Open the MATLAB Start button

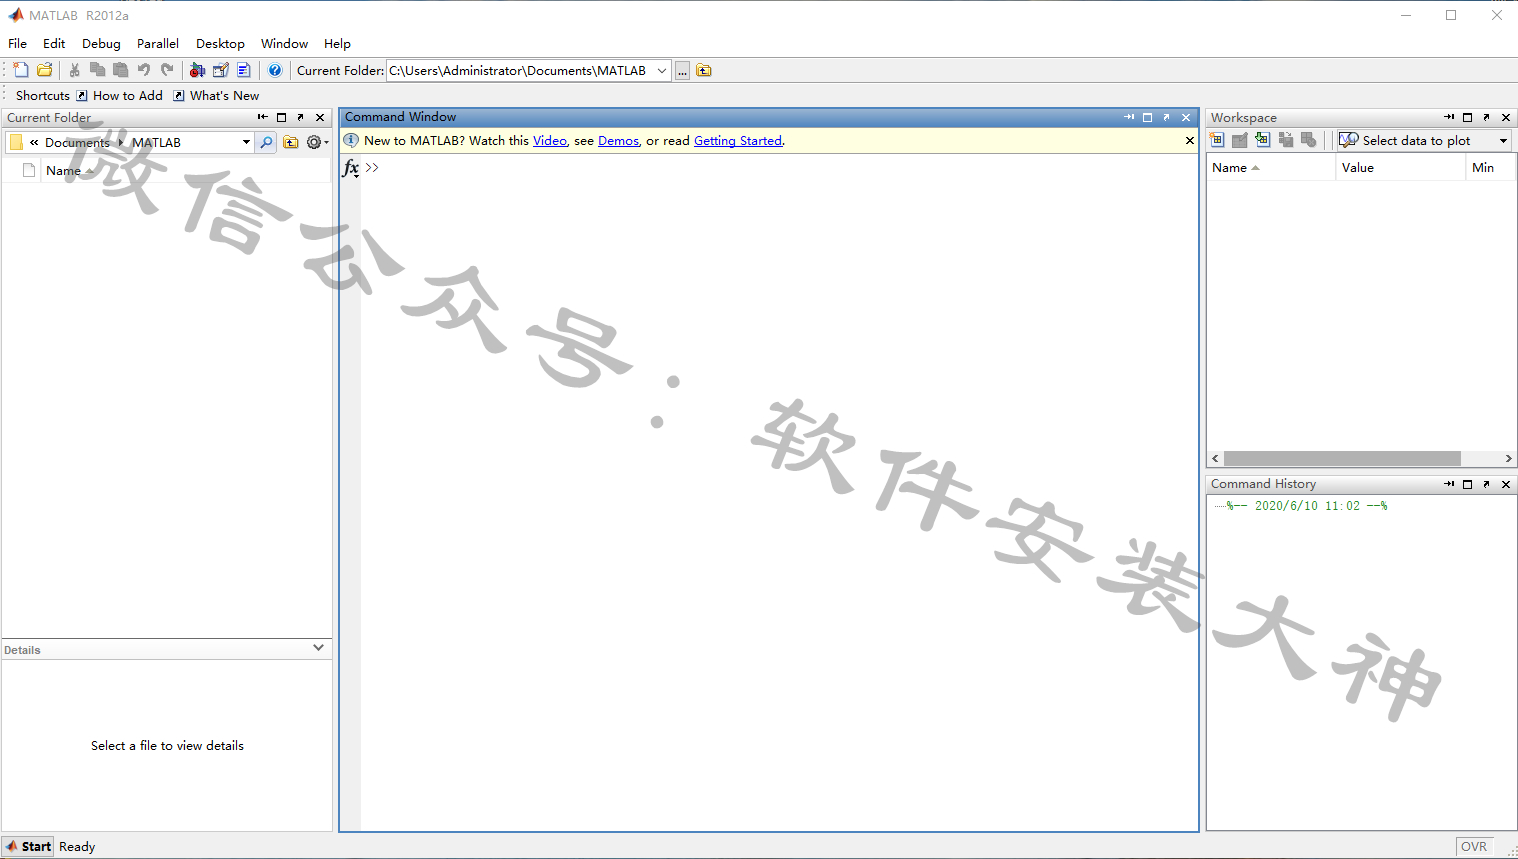click(x=28, y=846)
